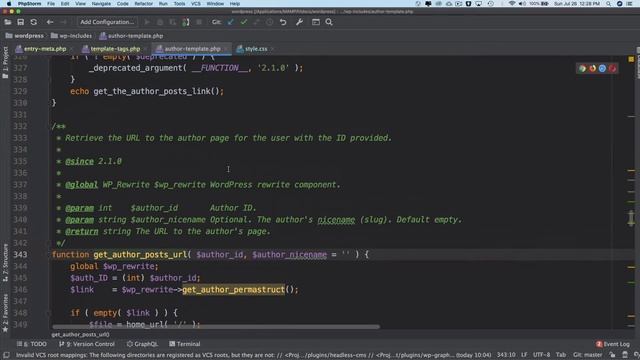Toggle the read-only lock icon in status bar
This screenshot has width=640, height=360.
612,355
